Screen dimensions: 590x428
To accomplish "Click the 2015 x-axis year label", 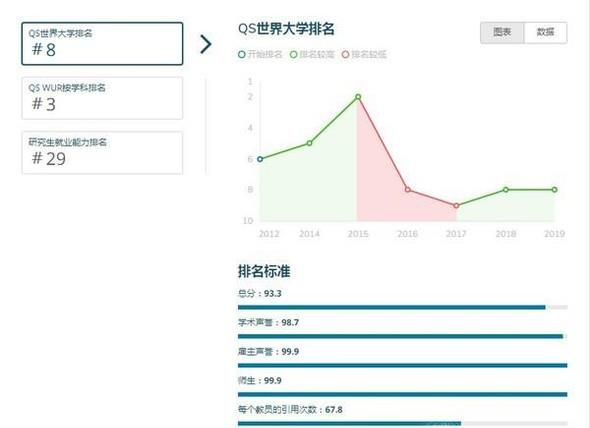I will 358,234.
